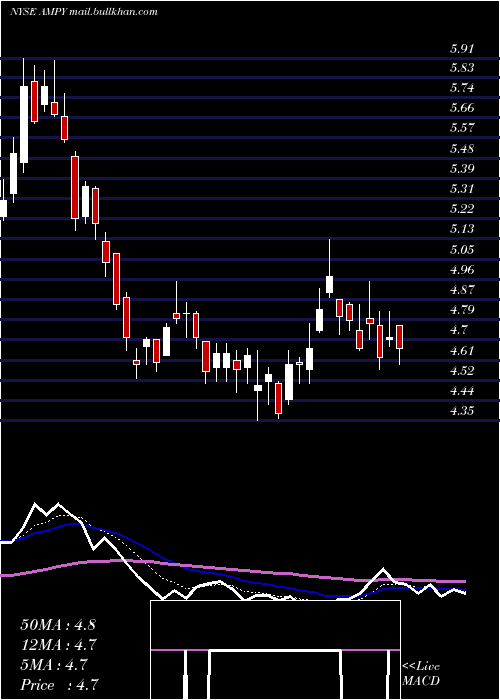Click the 5.05 price axis label
The width and height of the screenshot is (500, 700).
462,250
